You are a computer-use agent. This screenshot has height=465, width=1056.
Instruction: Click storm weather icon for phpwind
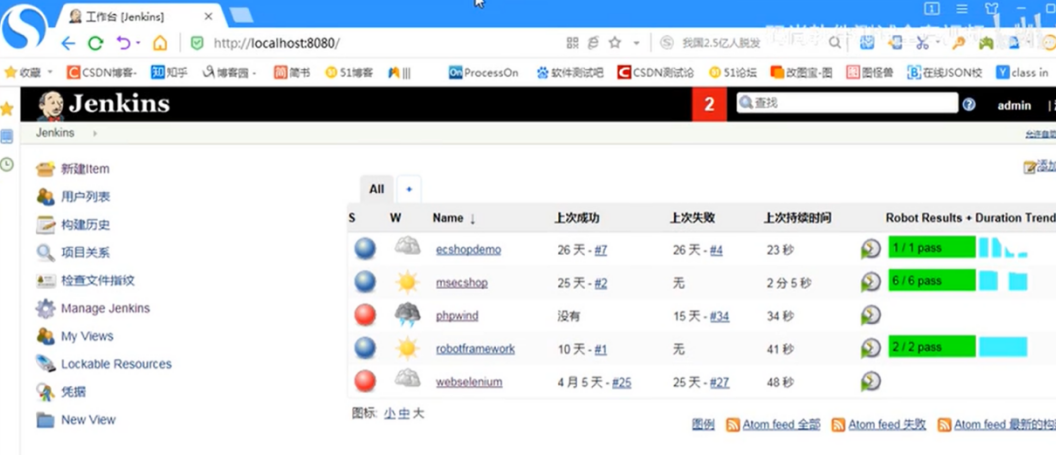point(407,315)
